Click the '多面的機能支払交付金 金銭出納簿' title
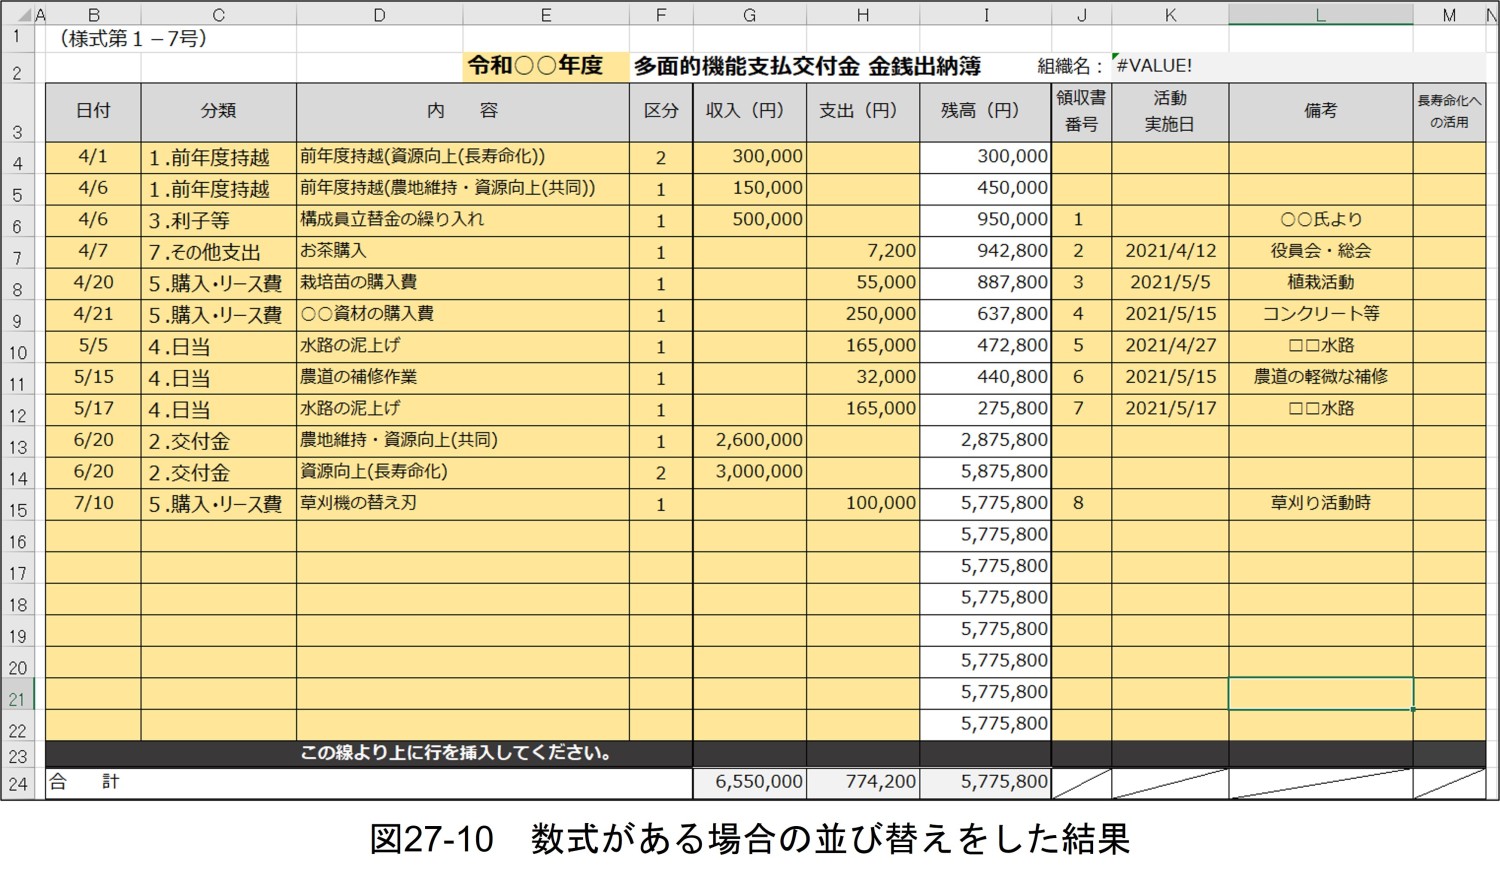 pyautogui.click(x=807, y=66)
